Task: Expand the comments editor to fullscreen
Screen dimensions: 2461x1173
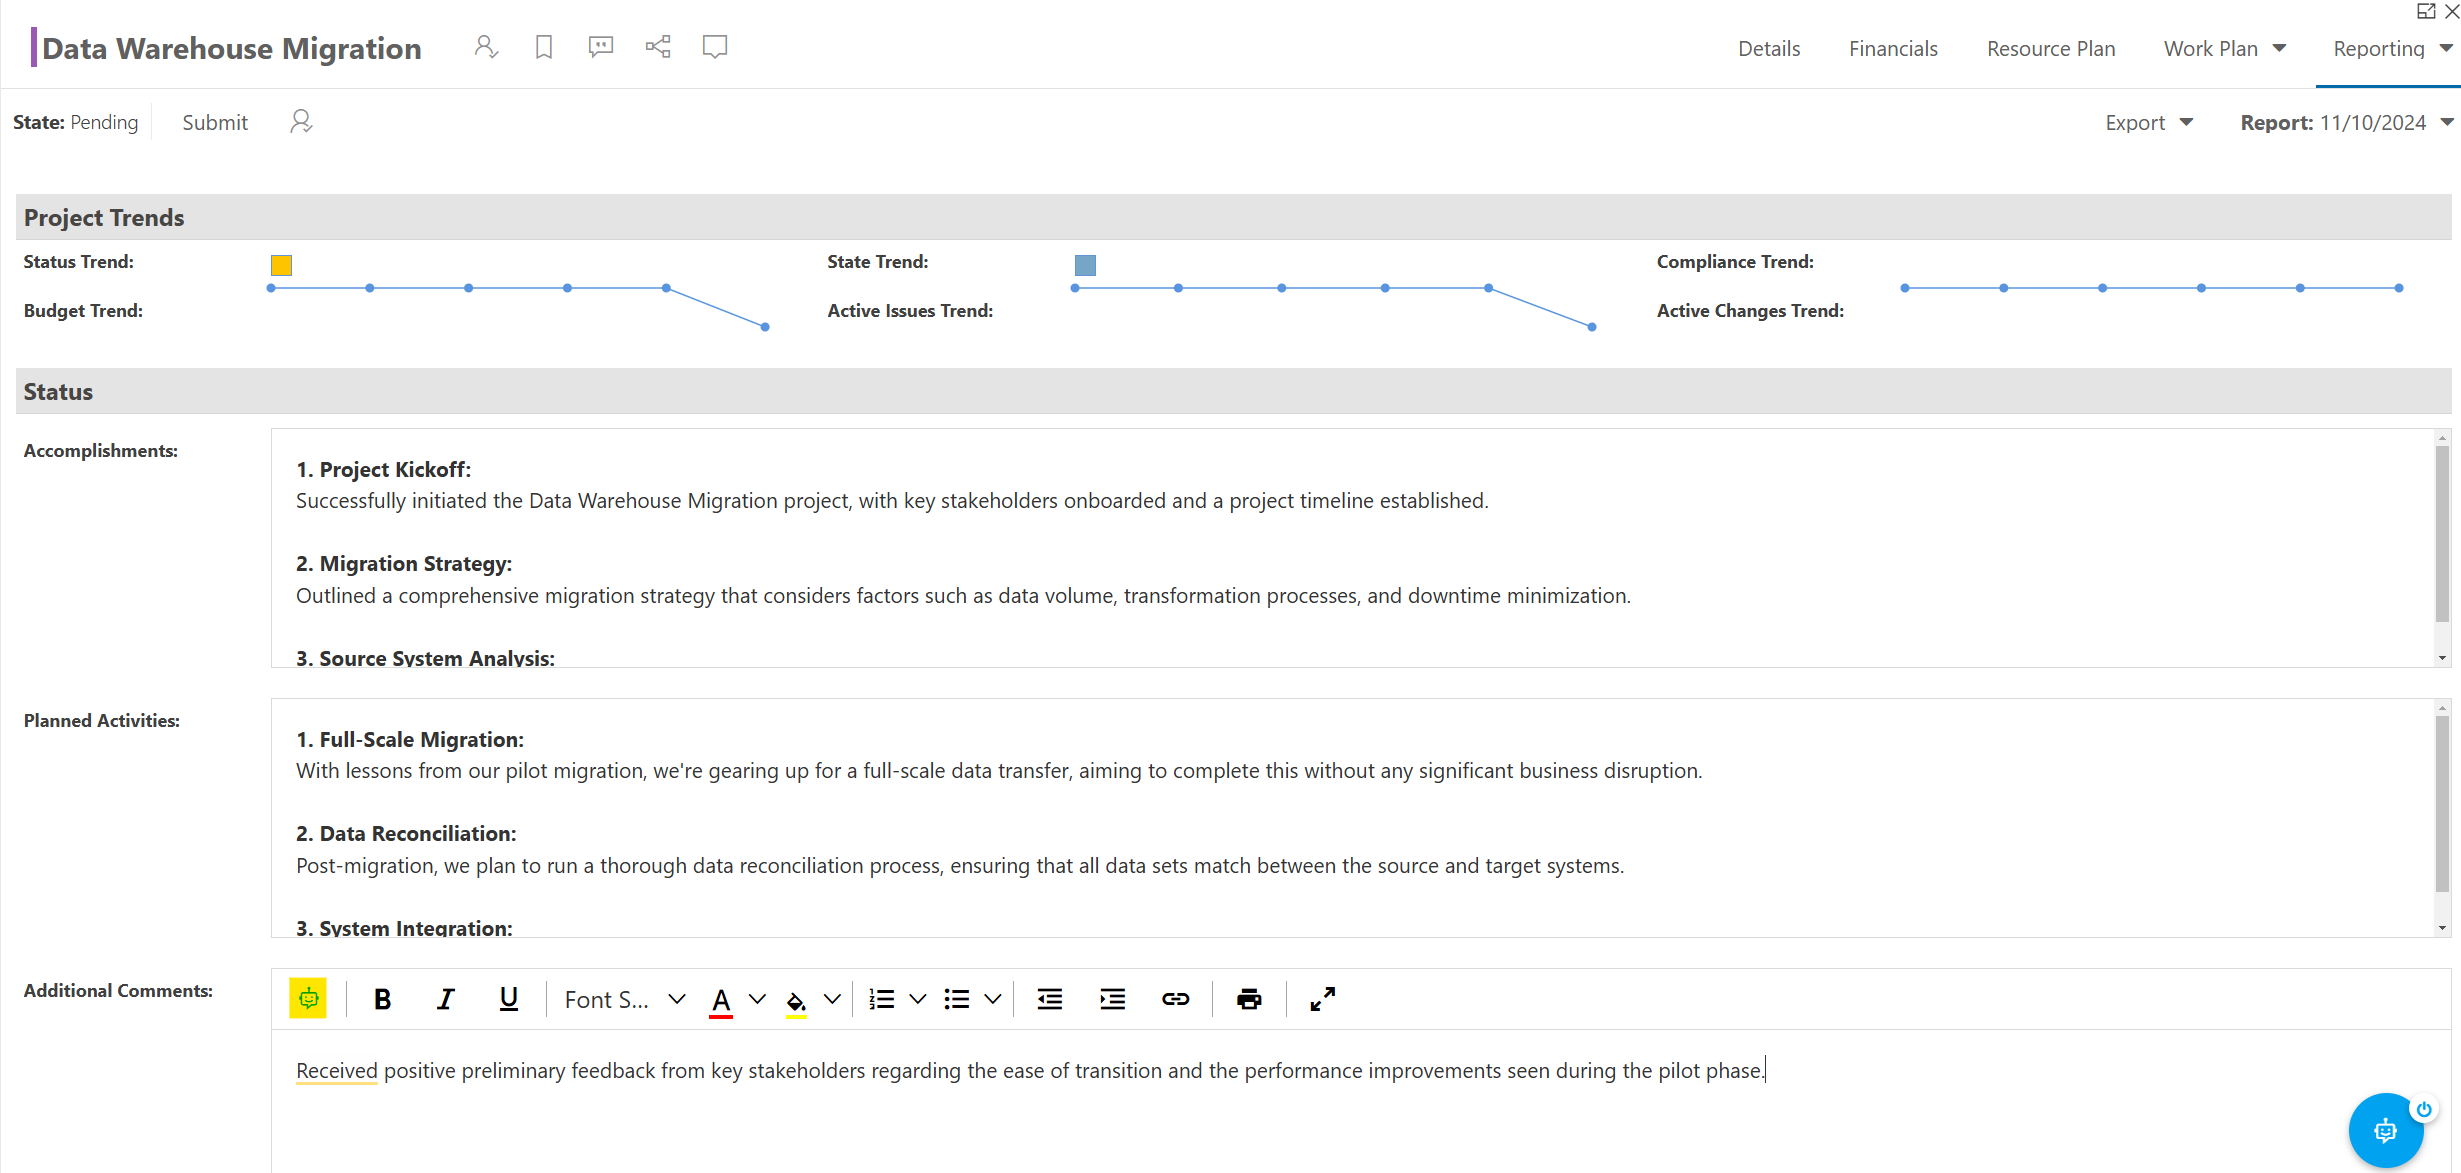Action: tap(1323, 999)
